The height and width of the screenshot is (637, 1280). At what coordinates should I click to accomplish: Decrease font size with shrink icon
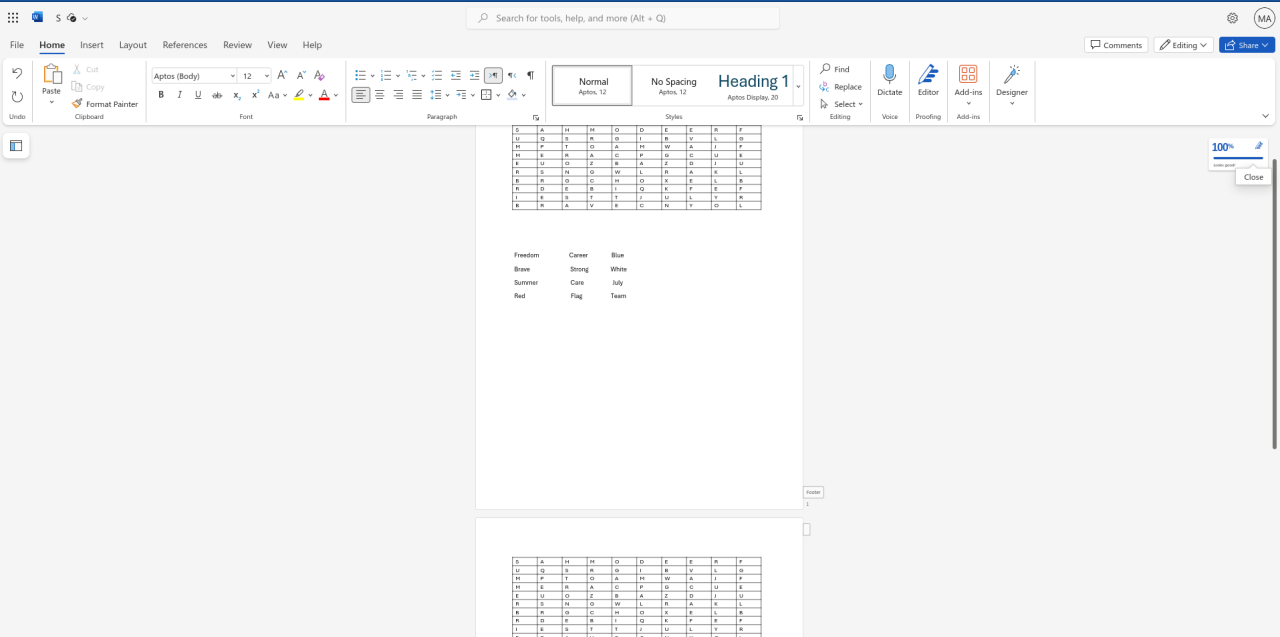(300, 75)
